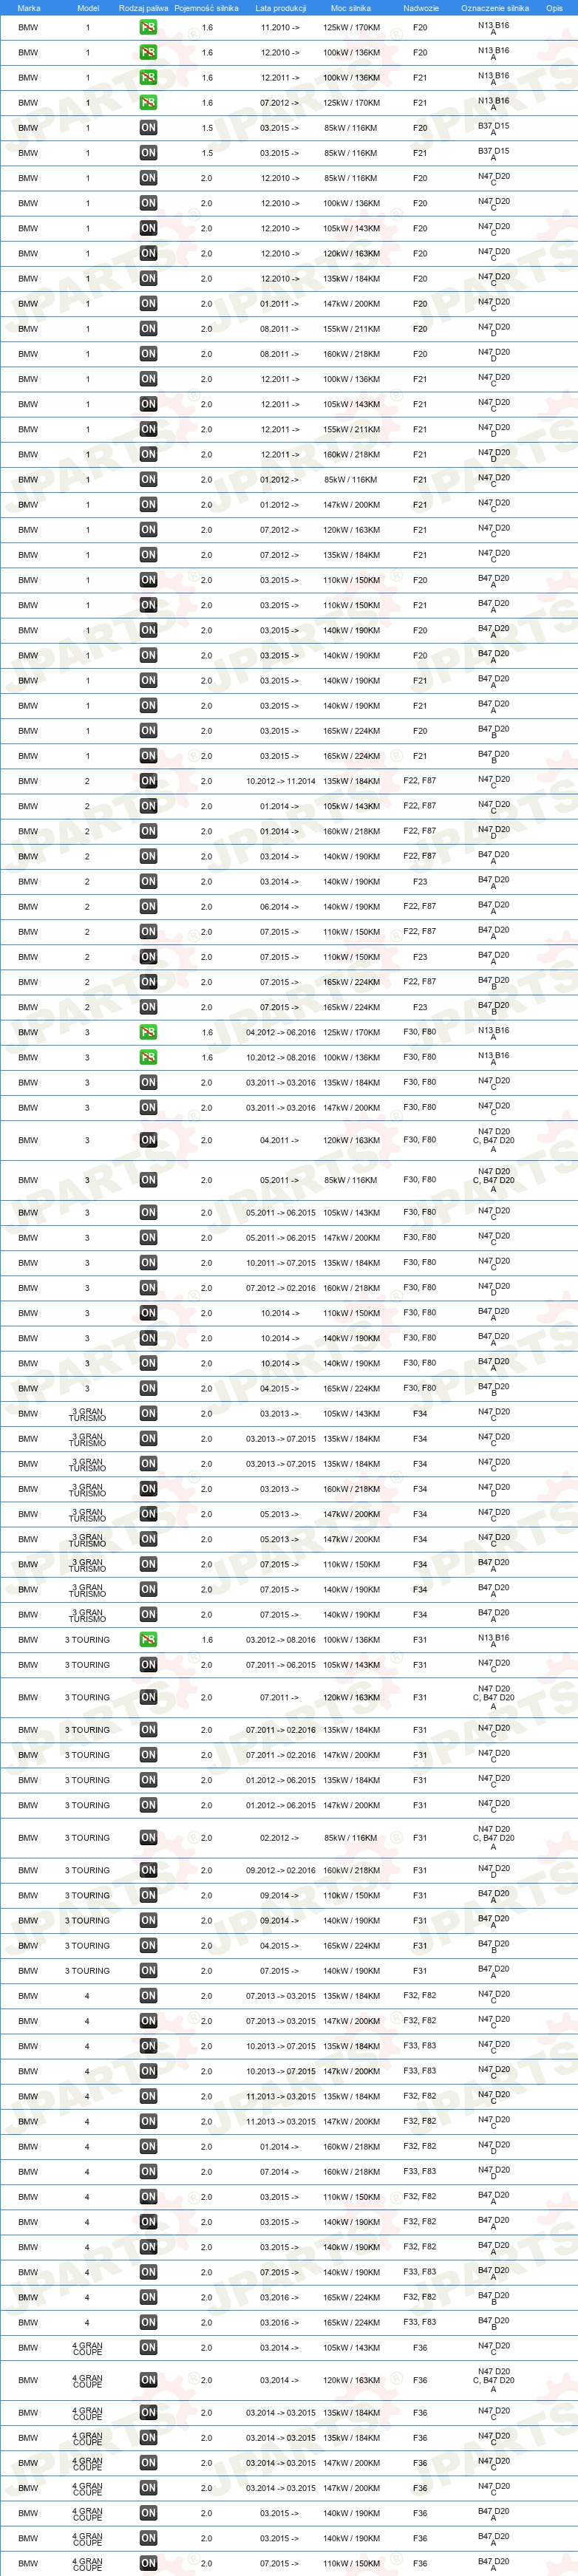The height and width of the screenshot is (2576, 578).
Task: Click the Pojemność silnika column header
Action: click(x=206, y=8)
